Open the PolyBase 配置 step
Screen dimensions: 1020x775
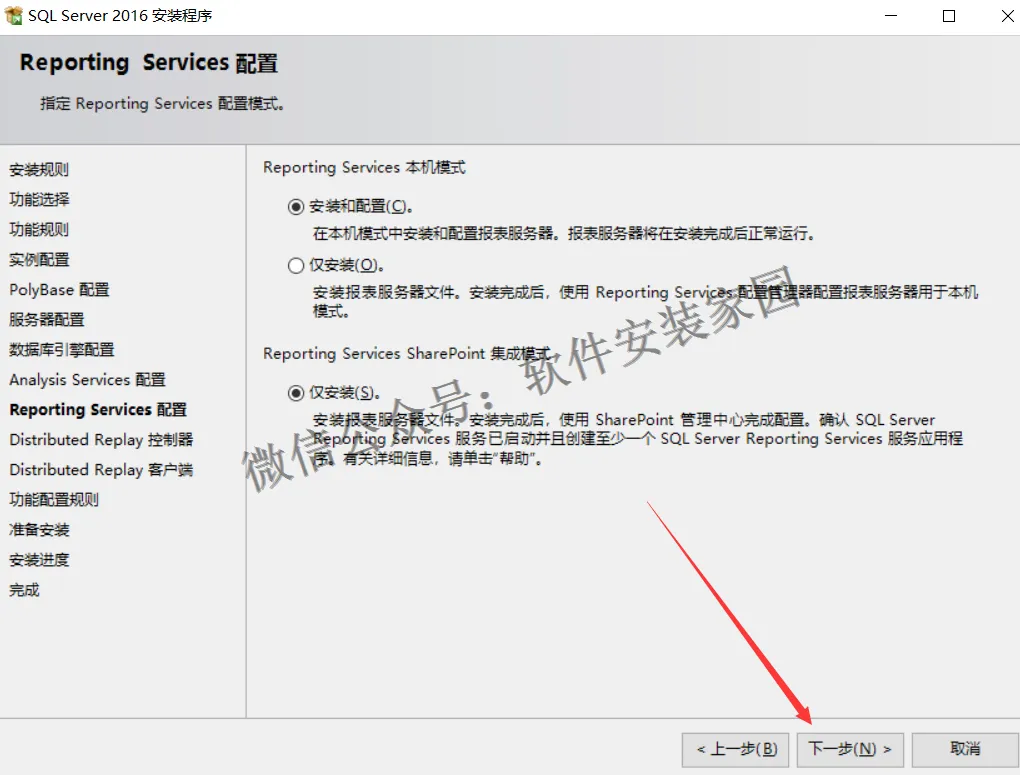[x=59, y=290]
